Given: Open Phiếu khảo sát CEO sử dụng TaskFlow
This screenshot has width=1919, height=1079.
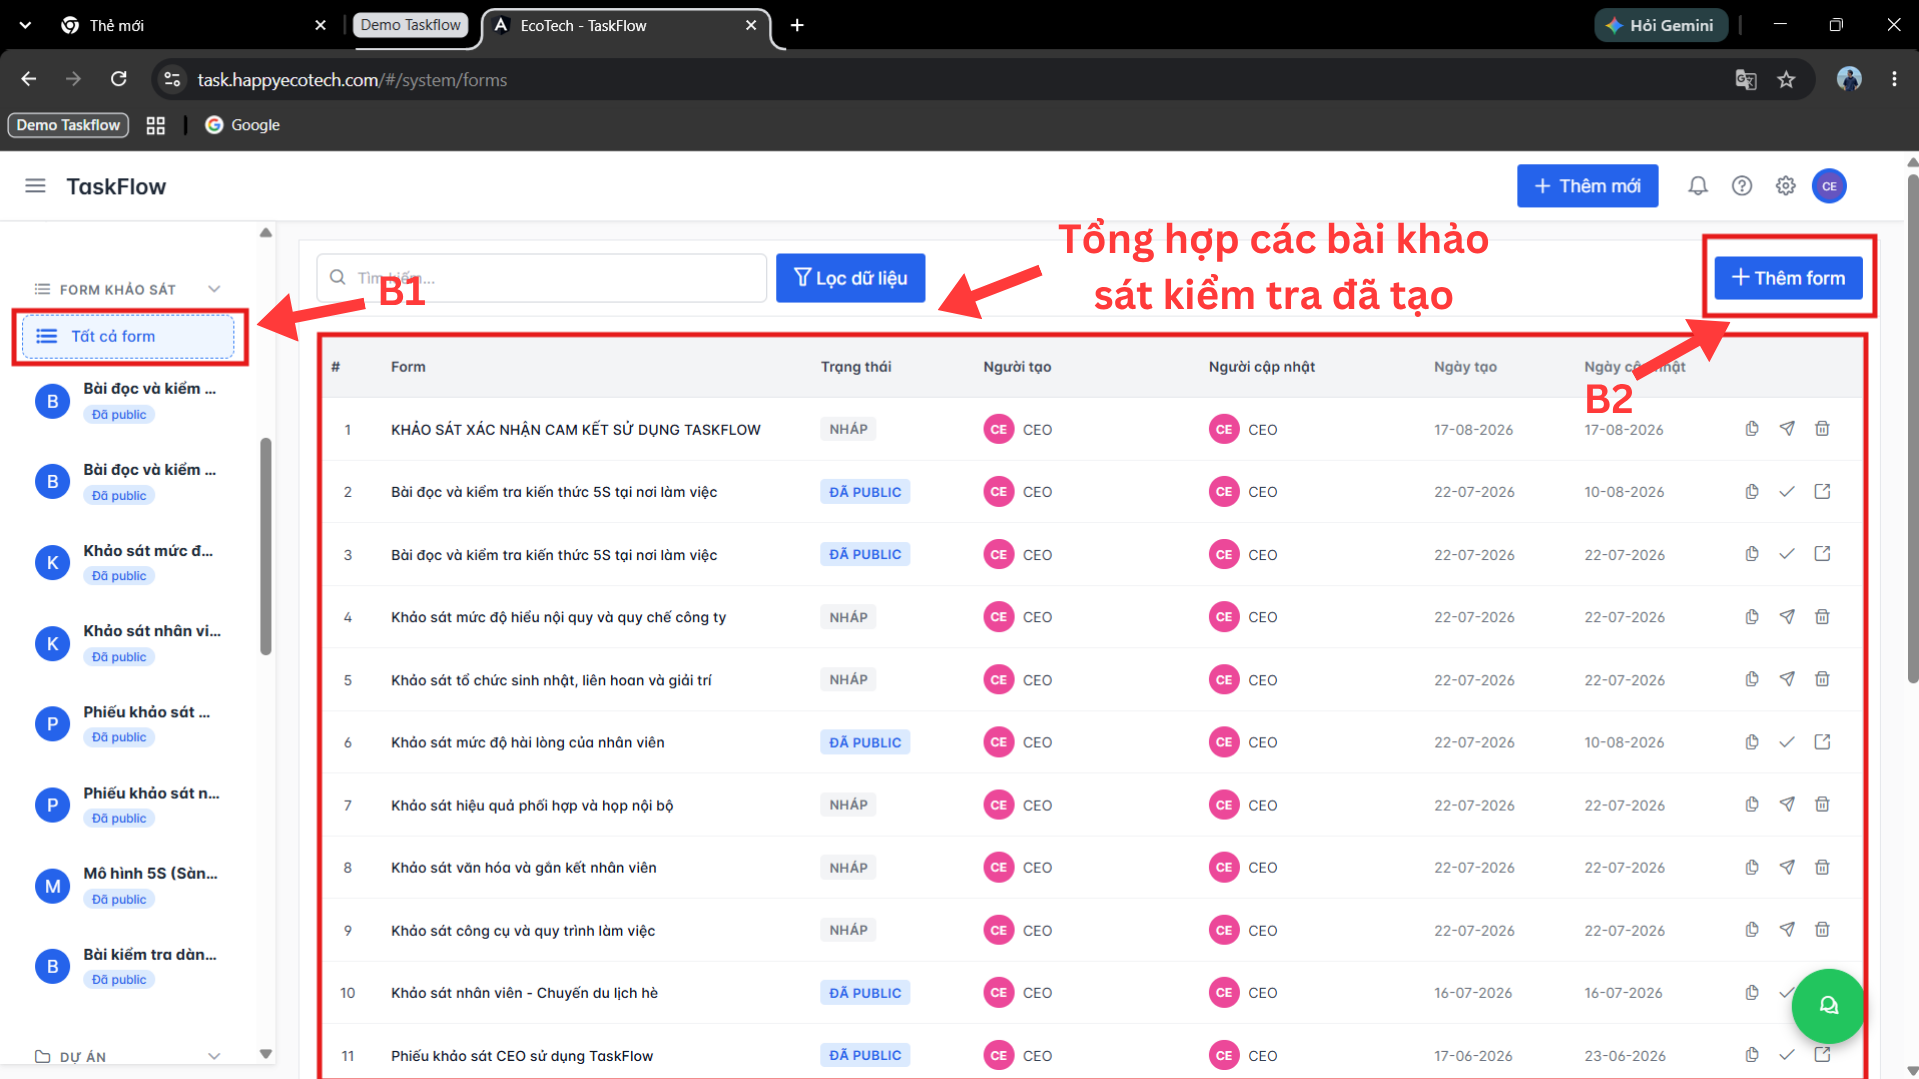Looking at the screenshot, I should pyautogui.click(x=522, y=1056).
